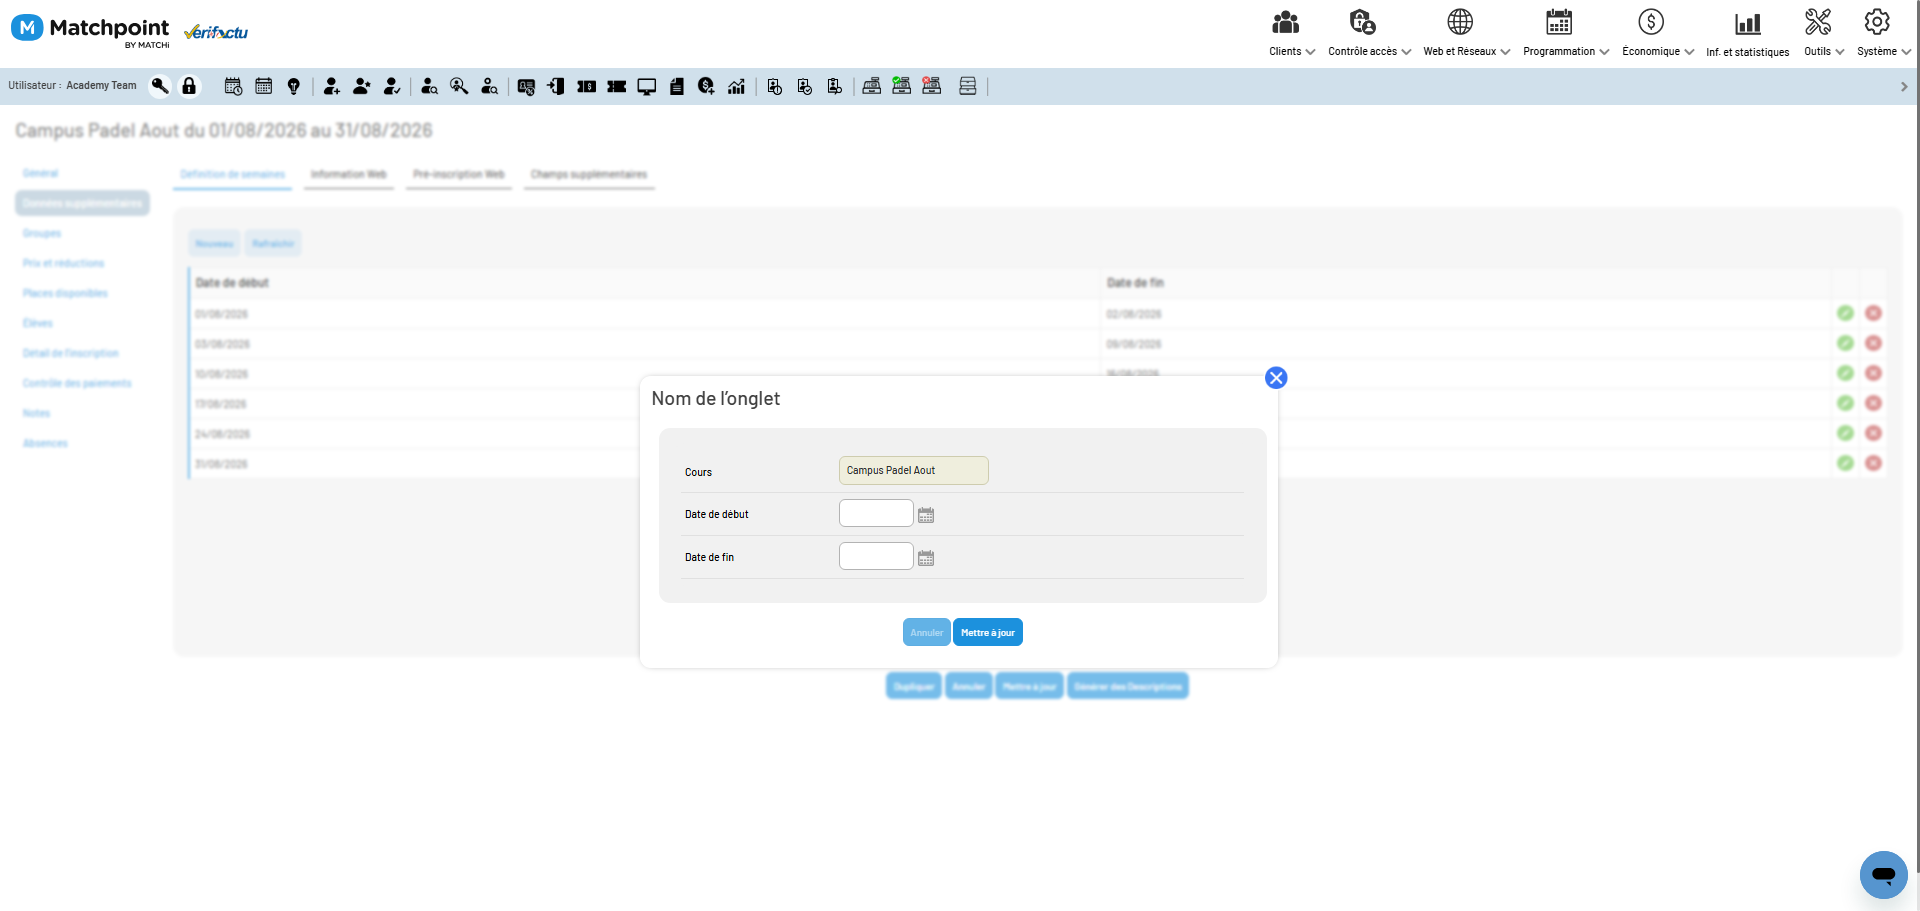The height and width of the screenshot is (911, 1920).
Task: Click the Date de fin input field
Action: click(876, 556)
